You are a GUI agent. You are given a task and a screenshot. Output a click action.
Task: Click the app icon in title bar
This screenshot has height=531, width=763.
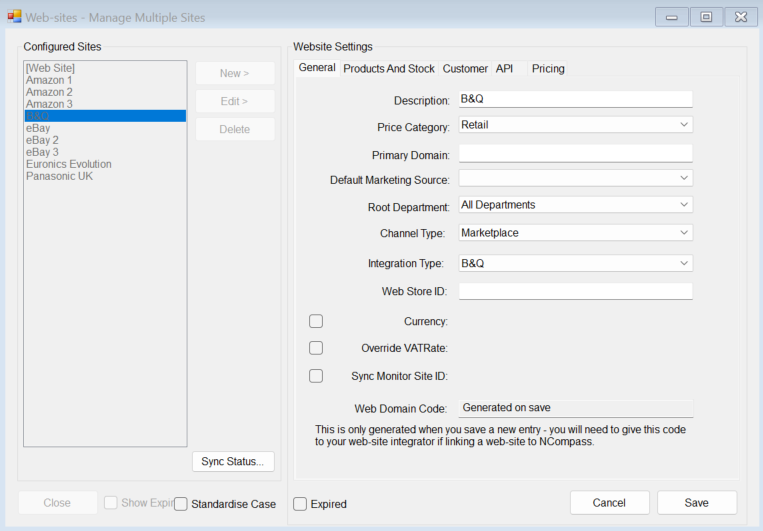[14, 16]
